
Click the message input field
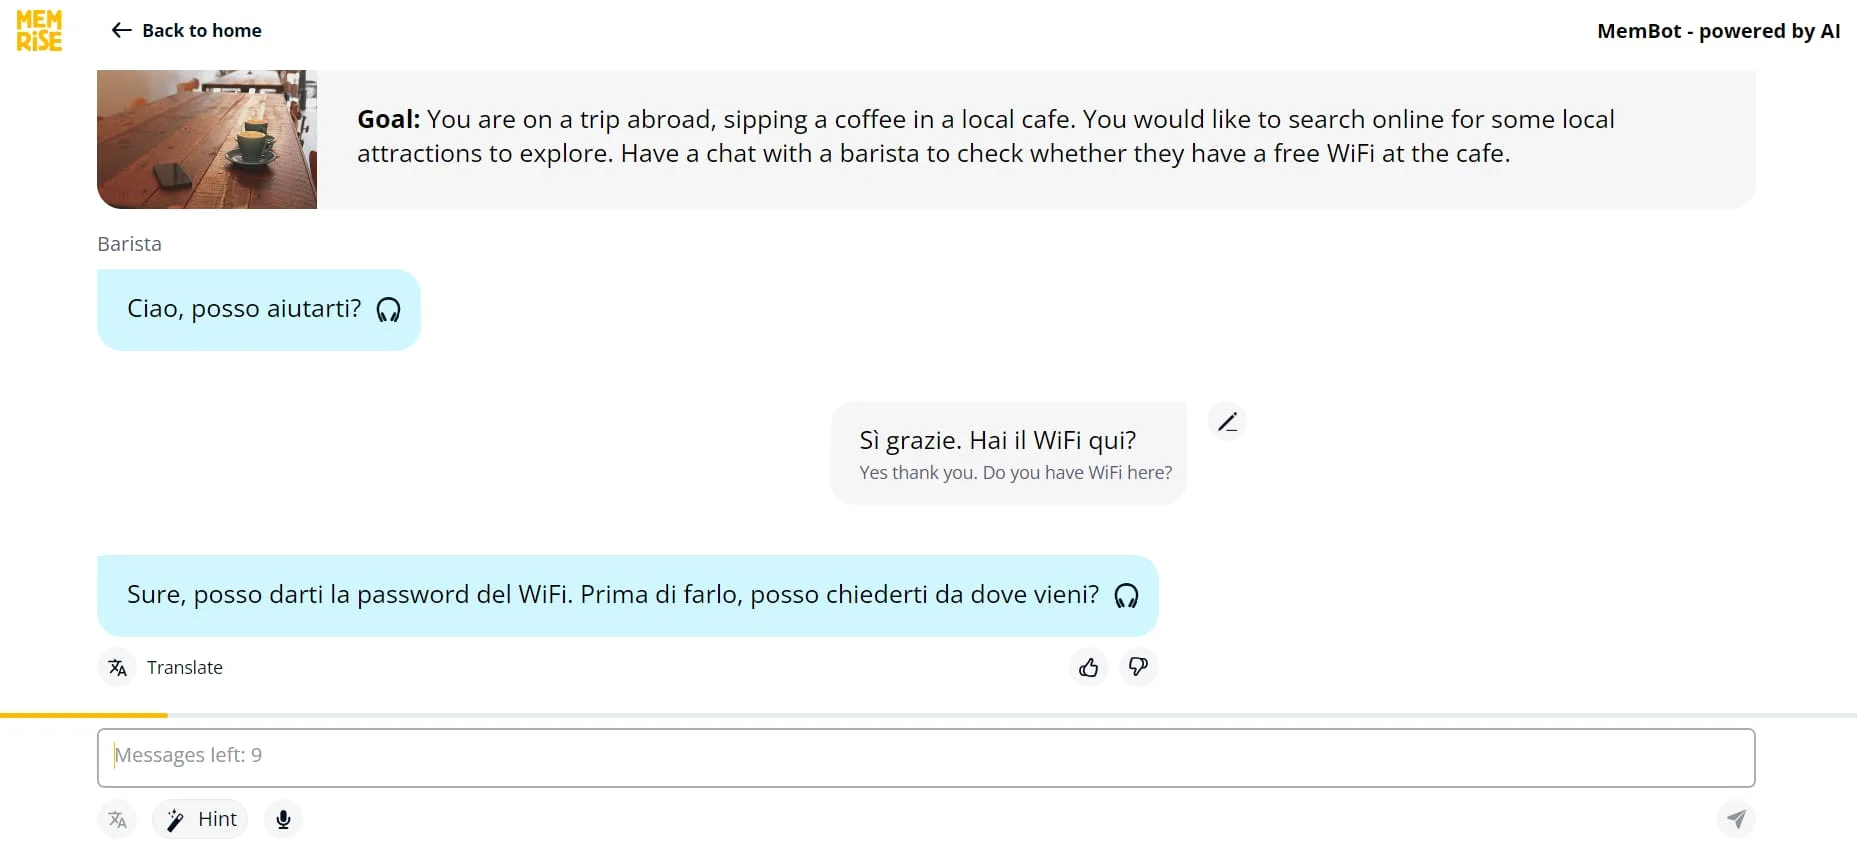tap(925, 757)
